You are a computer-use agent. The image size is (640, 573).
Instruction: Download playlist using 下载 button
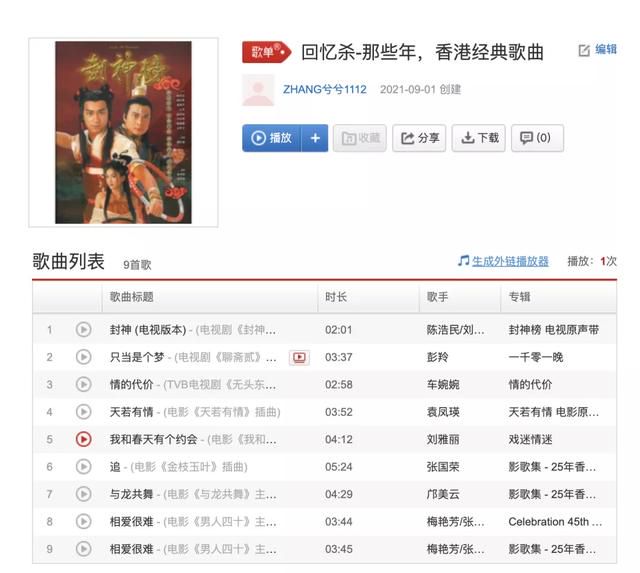pyautogui.click(x=479, y=138)
